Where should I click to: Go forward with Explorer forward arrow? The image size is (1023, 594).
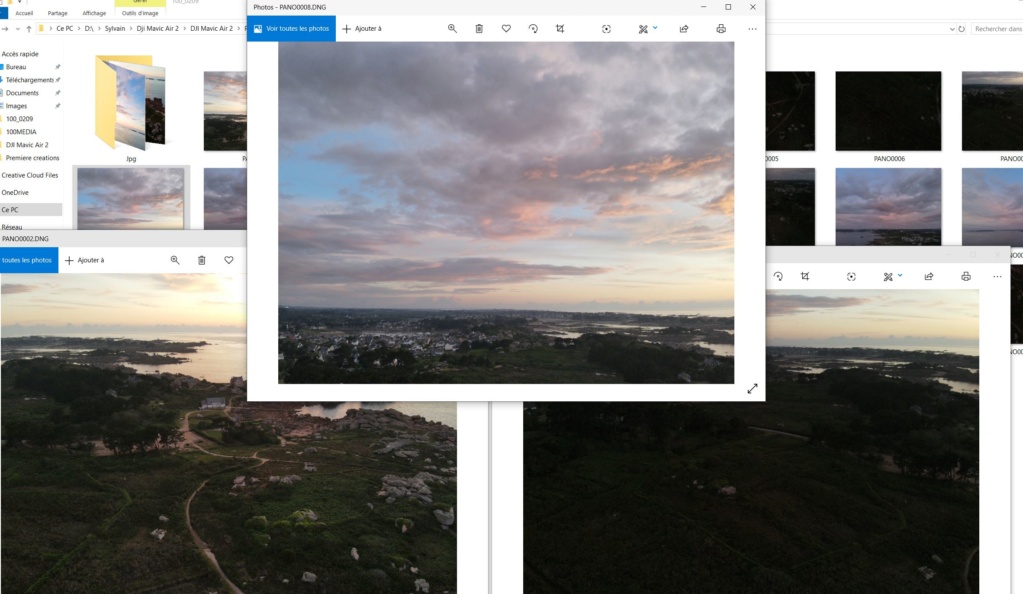pyautogui.click(x=5, y=29)
